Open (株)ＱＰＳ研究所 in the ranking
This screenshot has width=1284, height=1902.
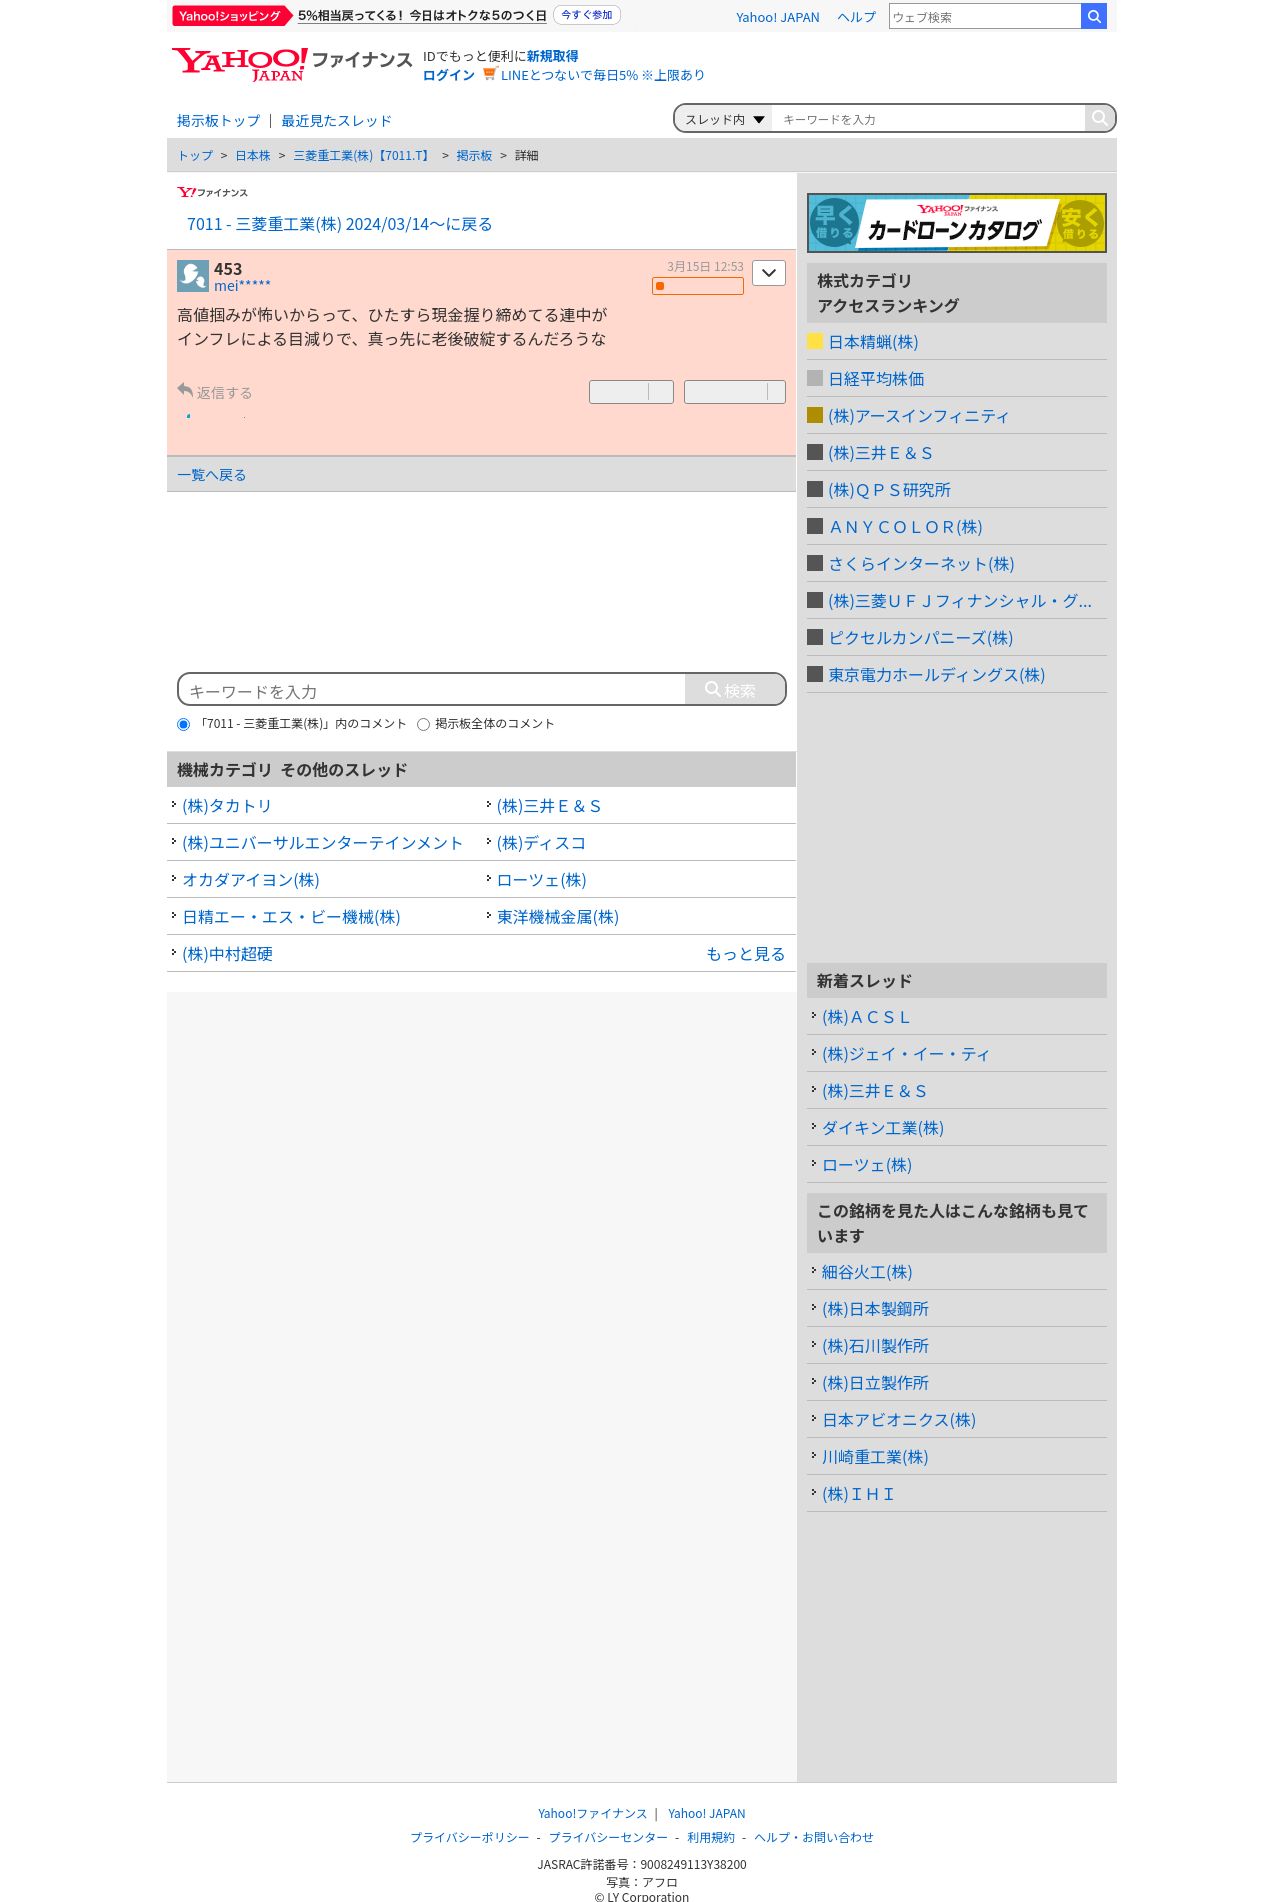pyautogui.click(x=889, y=490)
